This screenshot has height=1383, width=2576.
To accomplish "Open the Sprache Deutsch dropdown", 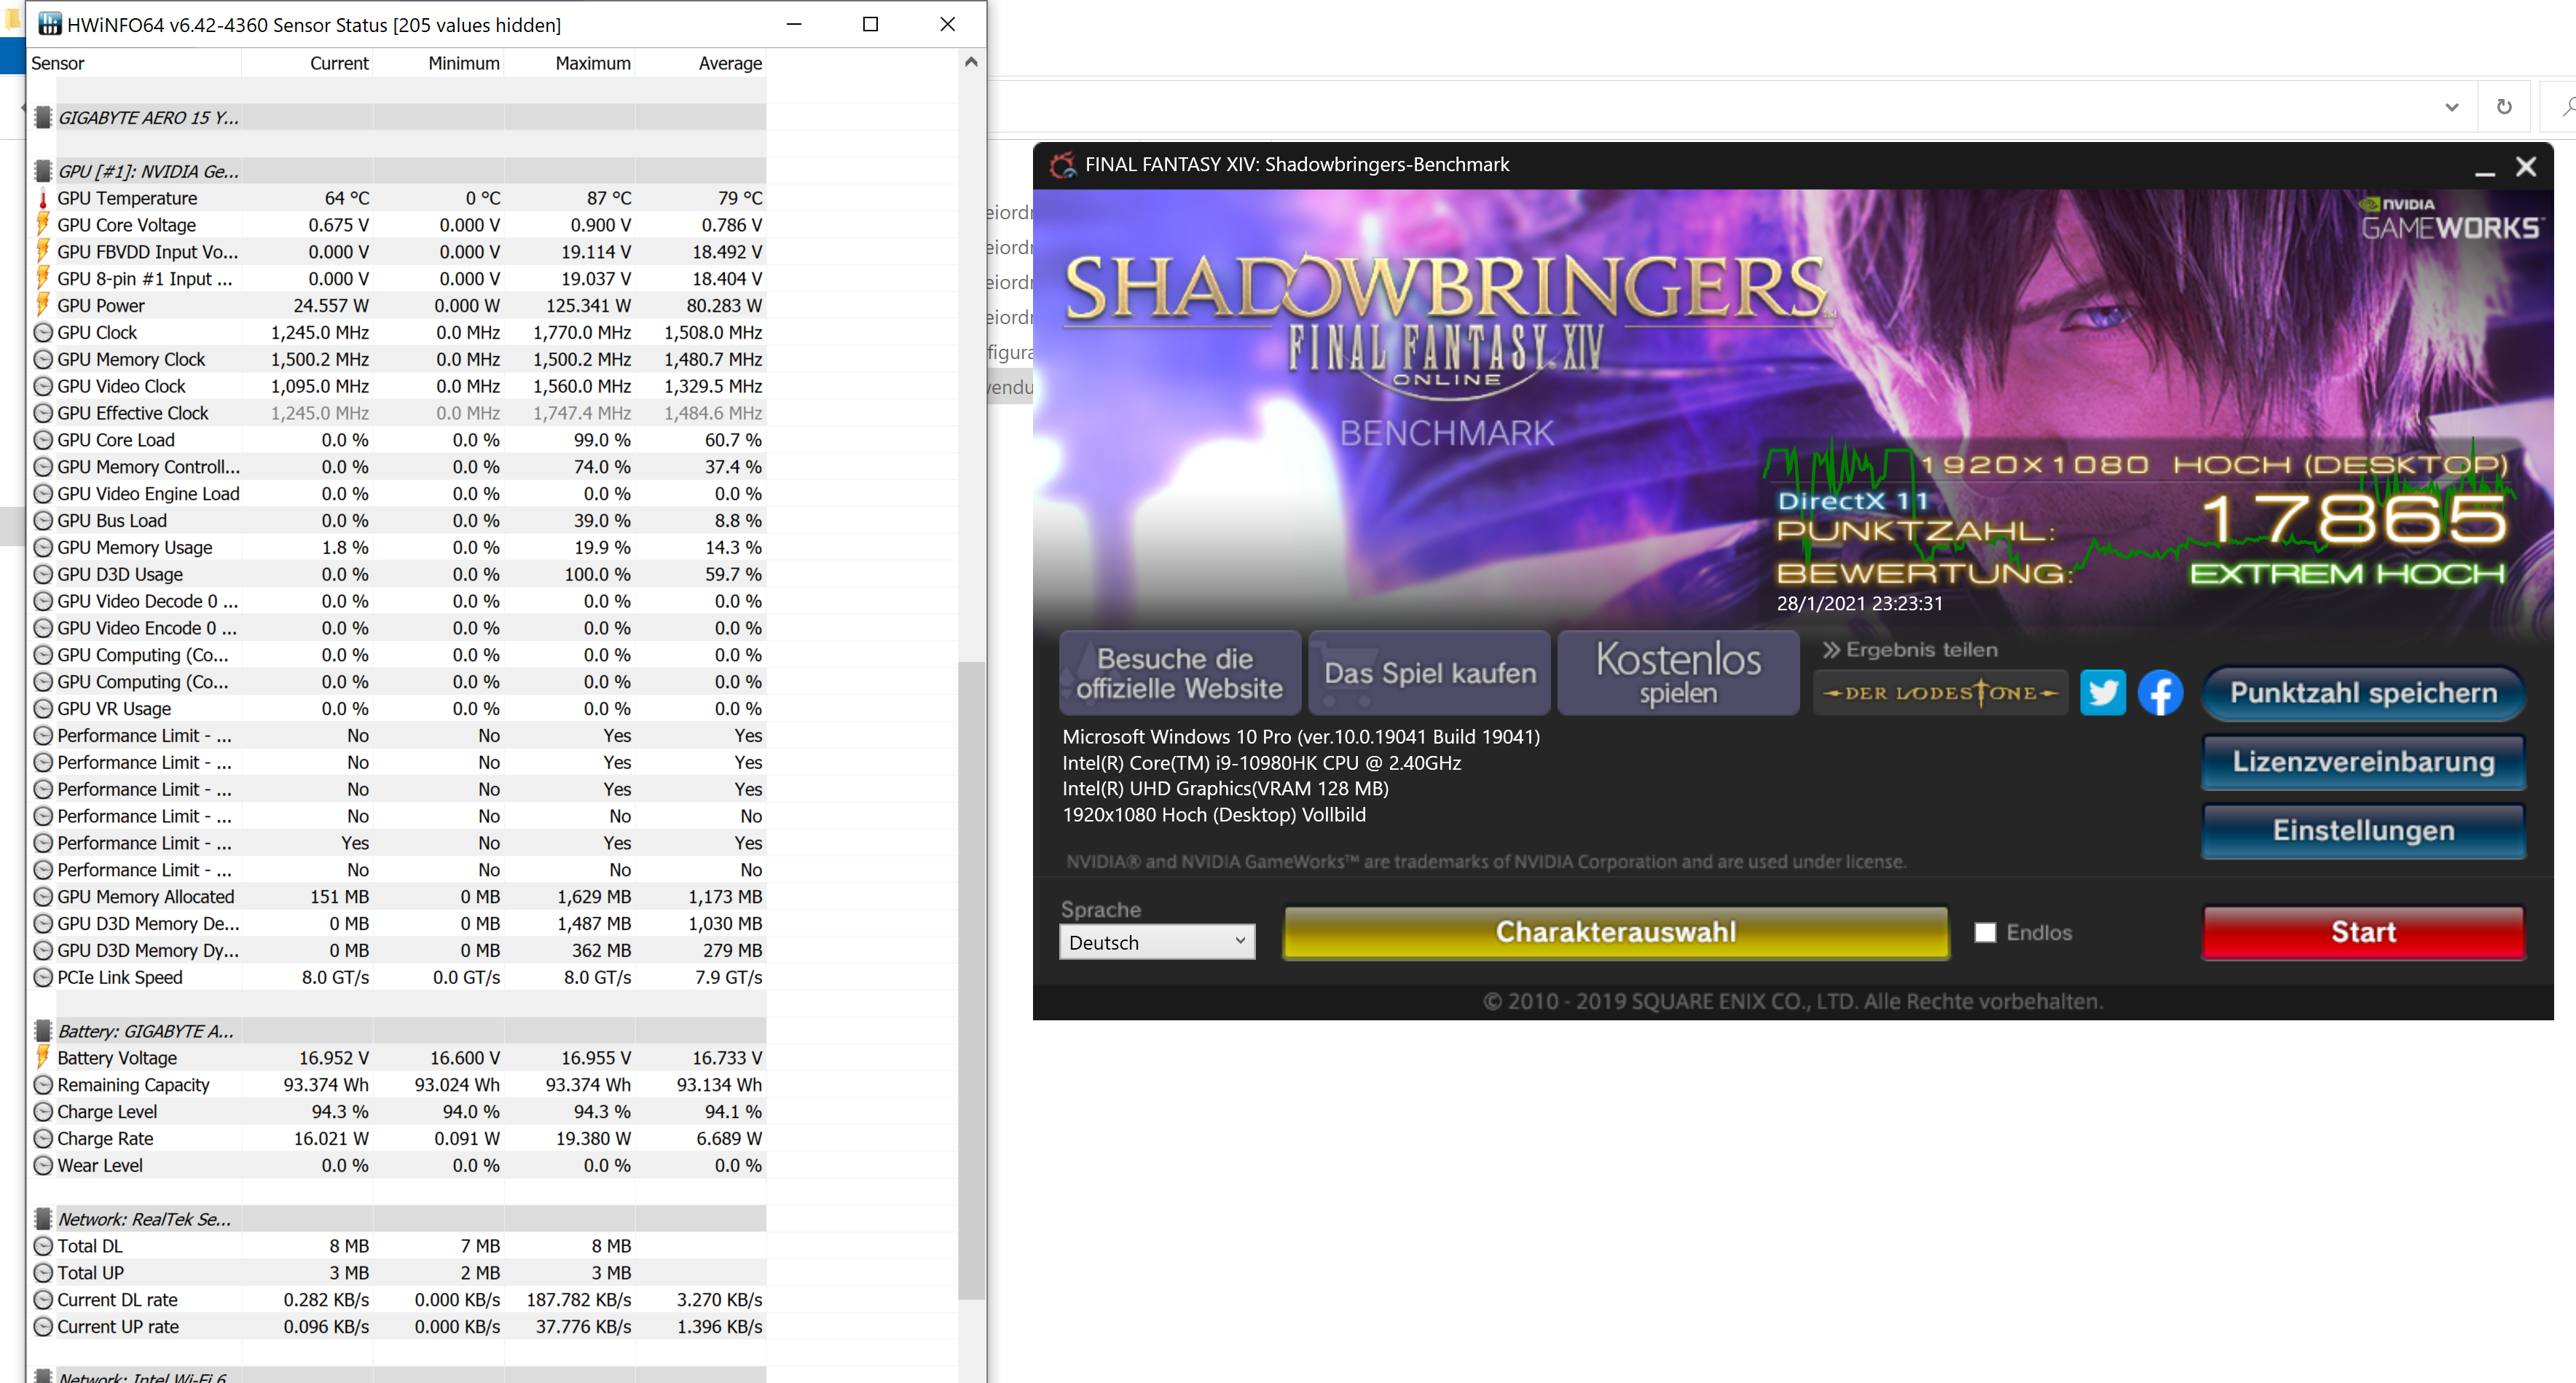I will pyautogui.click(x=1157, y=942).
